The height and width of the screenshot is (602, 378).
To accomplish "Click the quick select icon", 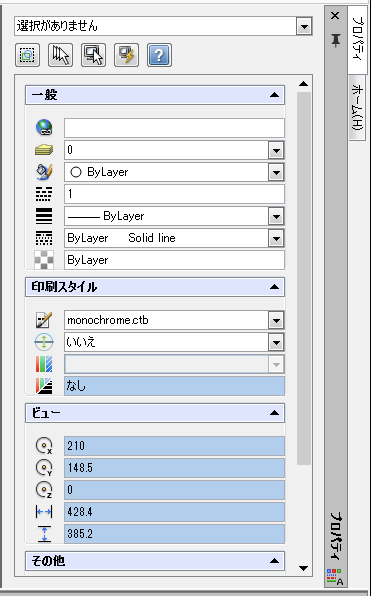I will point(93,55).
